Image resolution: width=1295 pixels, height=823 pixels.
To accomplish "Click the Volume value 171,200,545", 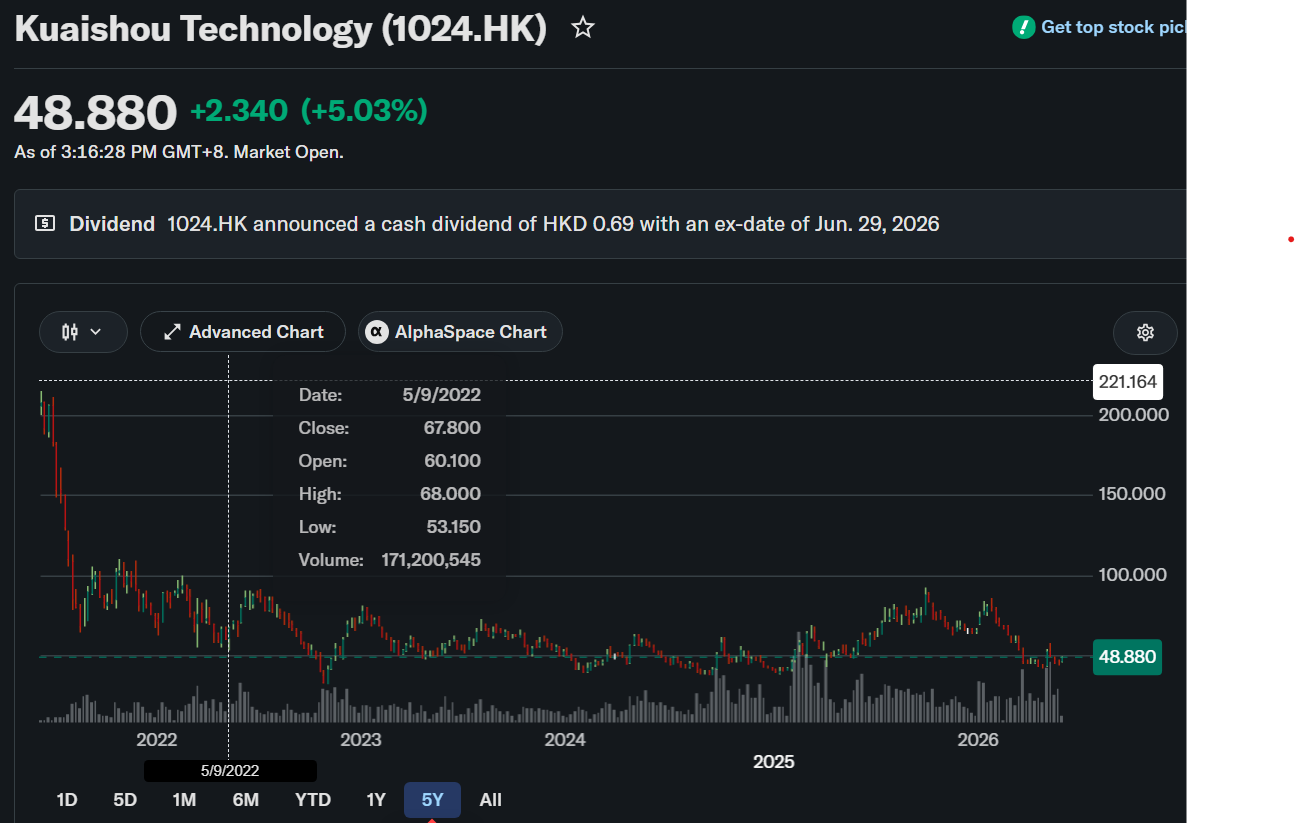I will tap(431, 560).
